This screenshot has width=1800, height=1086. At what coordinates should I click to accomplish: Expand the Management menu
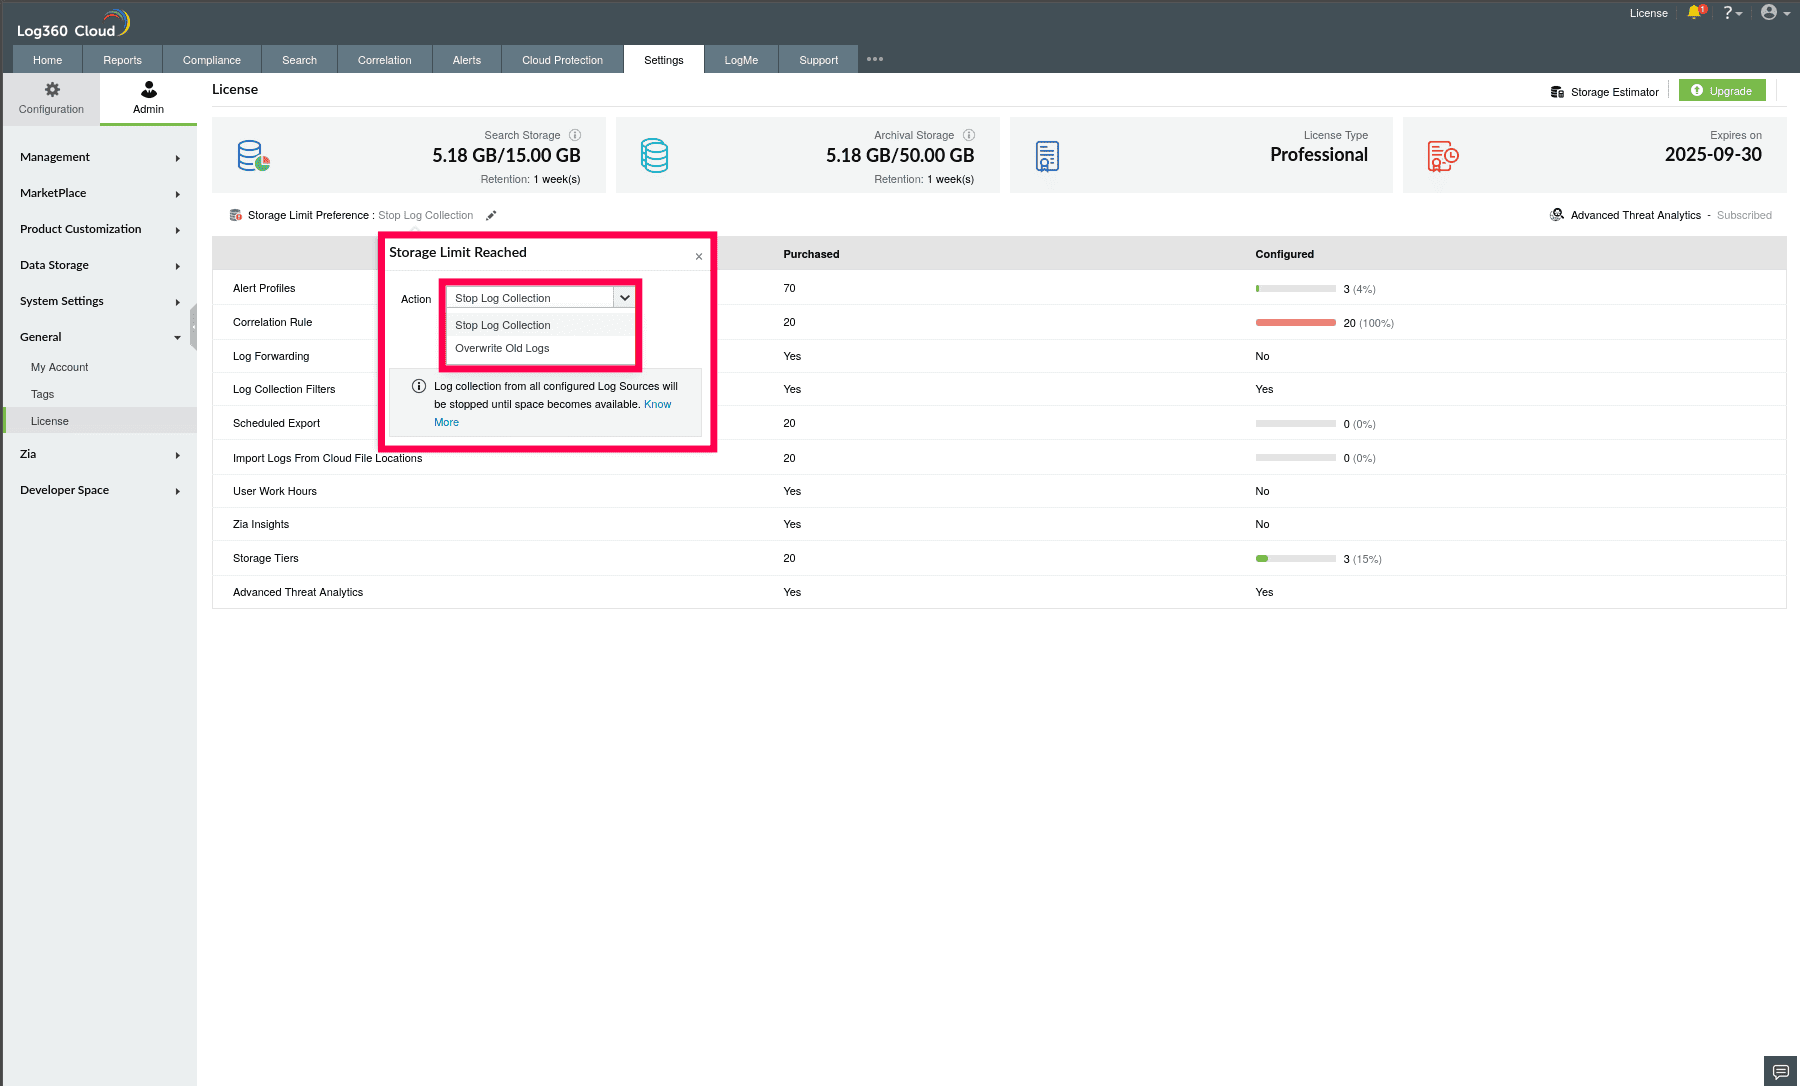[x=100, y=157]
